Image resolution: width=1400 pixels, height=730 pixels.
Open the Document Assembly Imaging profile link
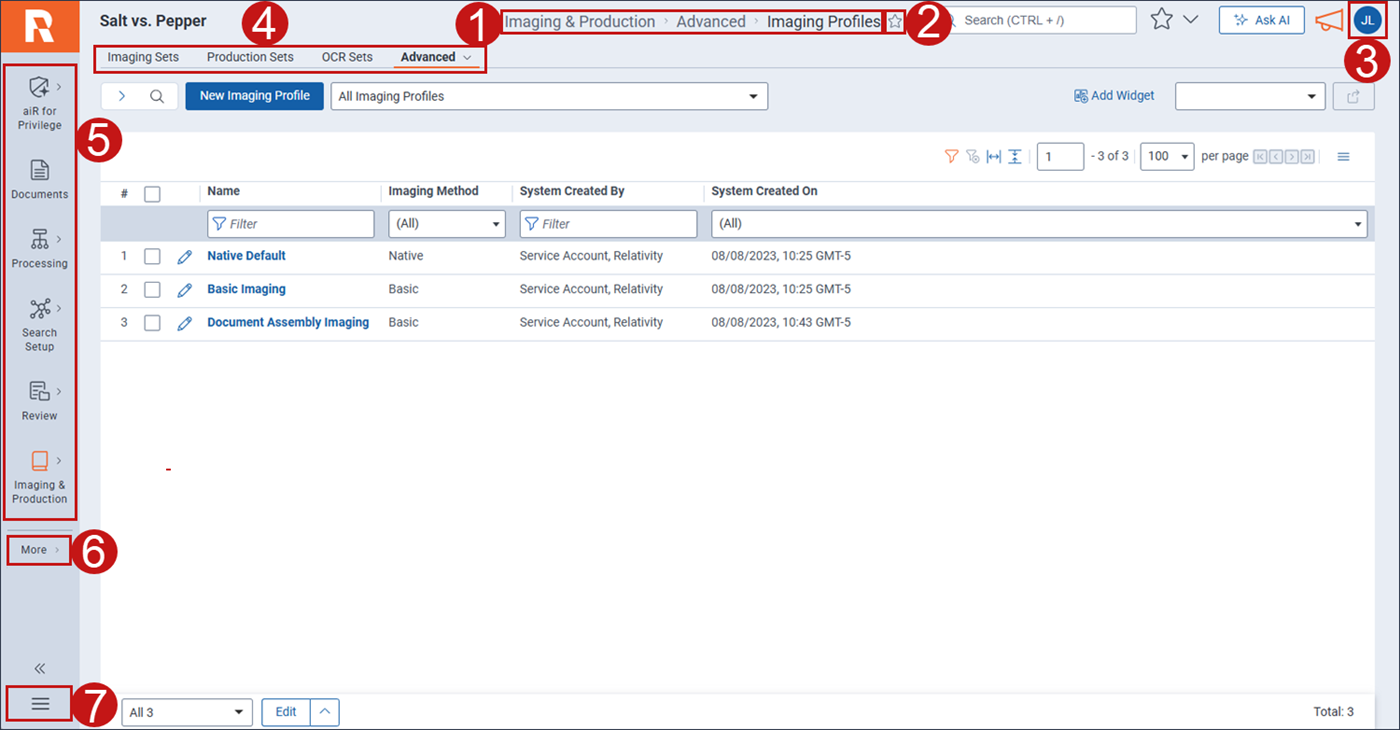[x=288, y=322]
